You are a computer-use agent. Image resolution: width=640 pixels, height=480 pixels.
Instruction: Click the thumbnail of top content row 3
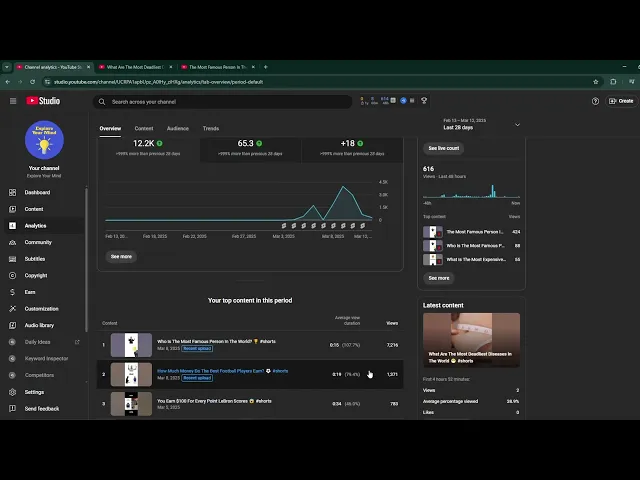(x=131, y=404)
